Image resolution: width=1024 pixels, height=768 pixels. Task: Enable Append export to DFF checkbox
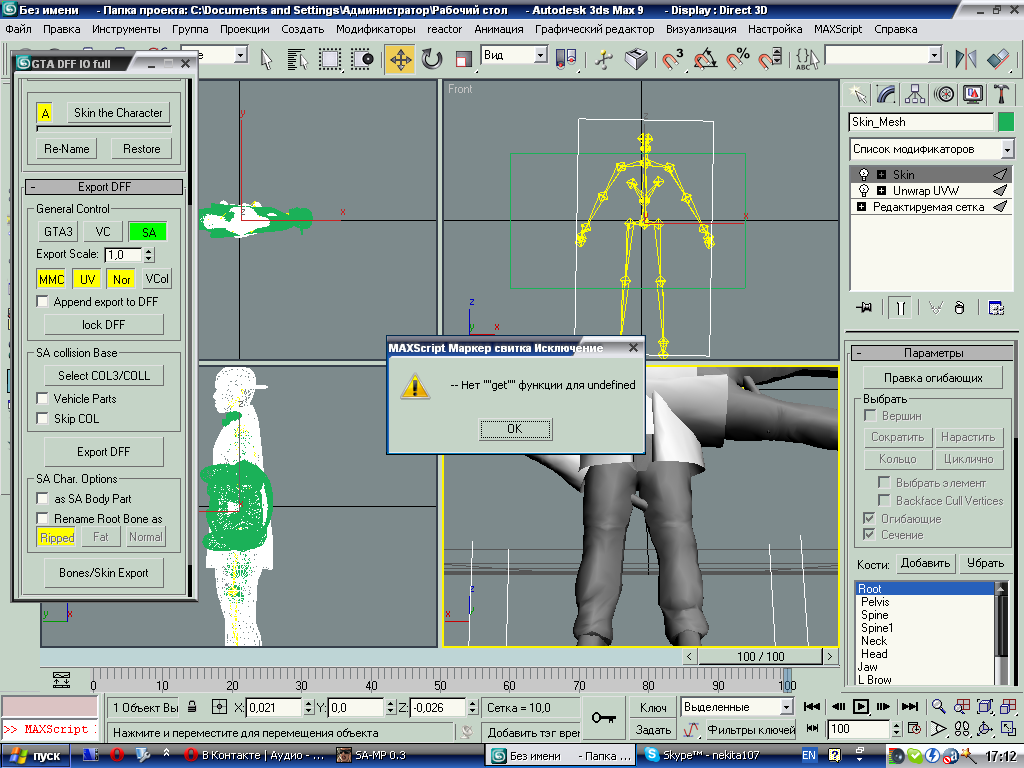pyautogui.click(x=43, y=301)
